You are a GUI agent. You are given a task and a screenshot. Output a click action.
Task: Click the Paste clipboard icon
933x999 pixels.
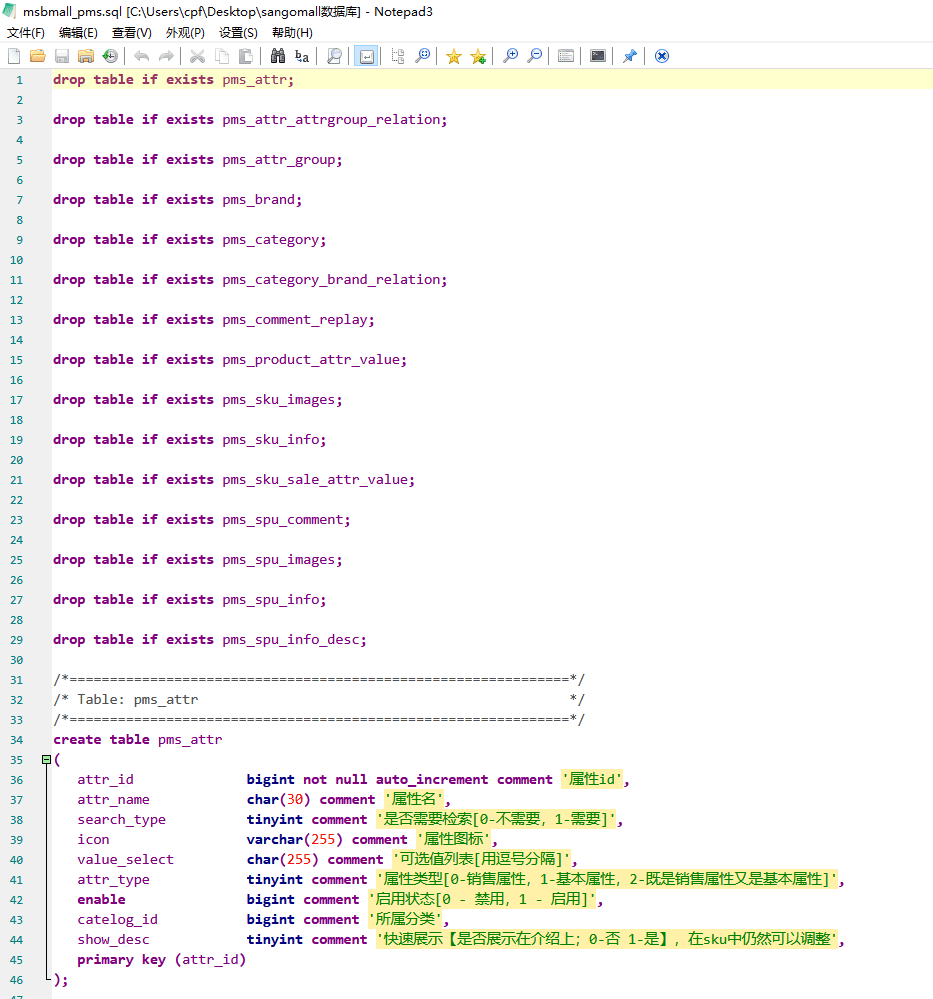[x=245, y=56]
